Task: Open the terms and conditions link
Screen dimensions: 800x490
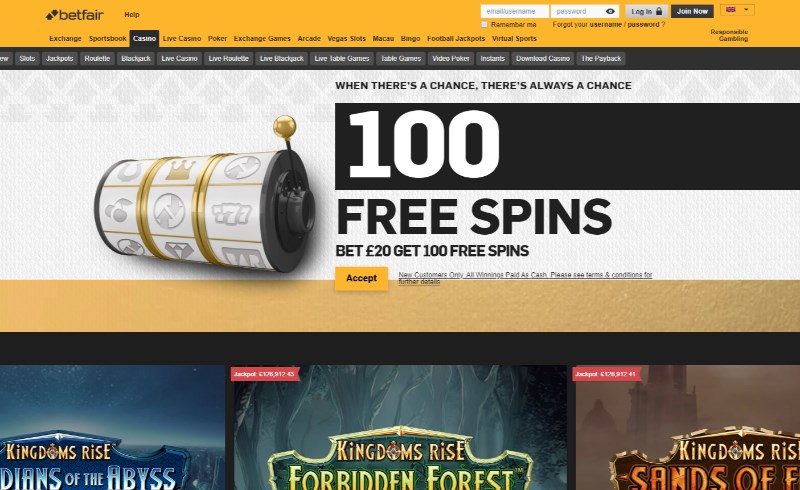Action: point(525,278)
